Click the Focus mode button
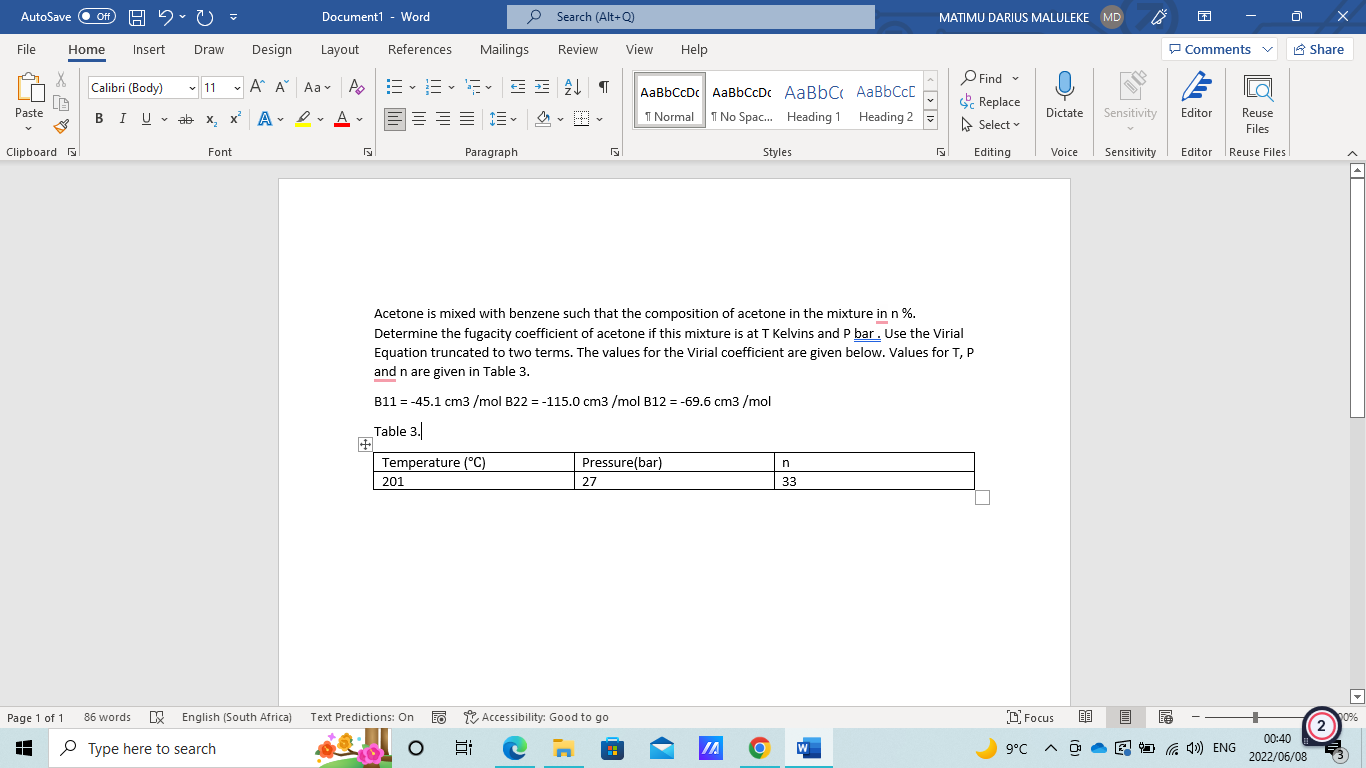Viewport: 1366px width, 768px height. click(x=1031, y=717)
